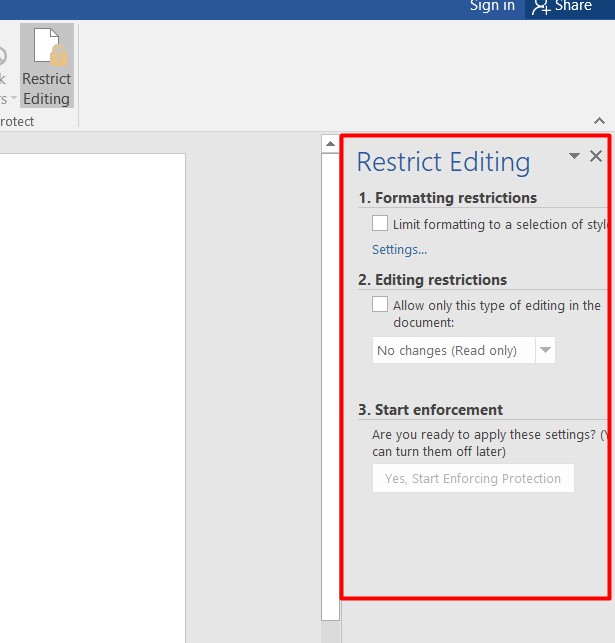The width and height of the screenshot is (615, 643).
Task: Open the formatting restrictions Settings link
Action: [399, 250]
